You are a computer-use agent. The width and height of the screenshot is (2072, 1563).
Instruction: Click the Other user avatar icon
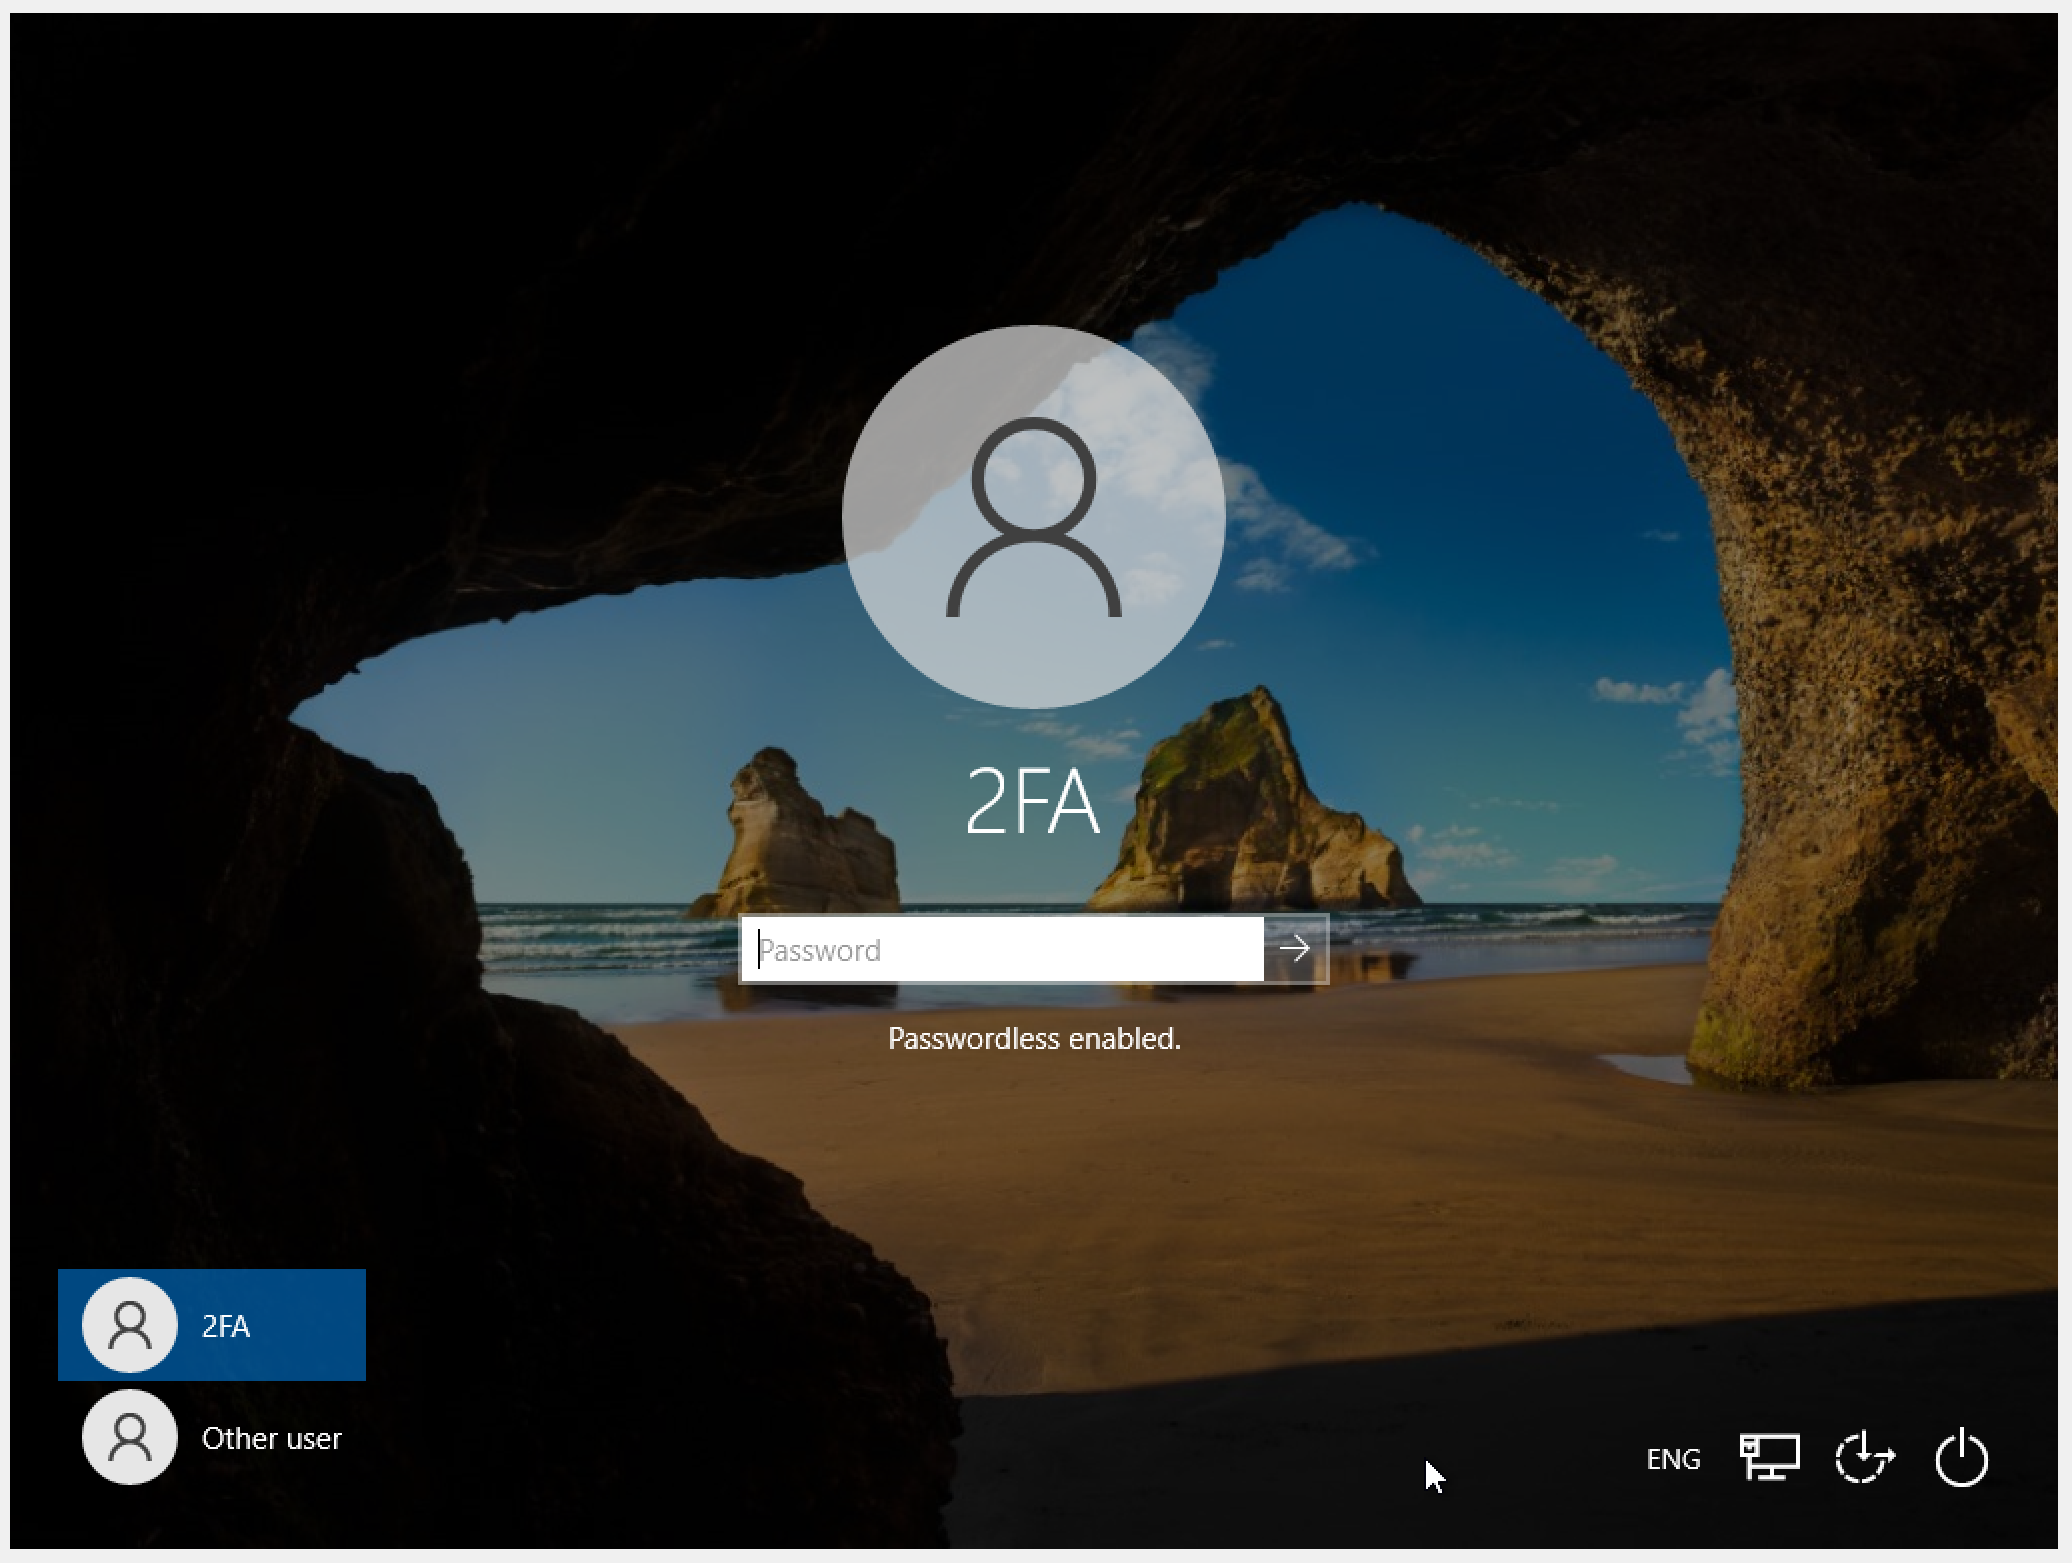[130, 1437]
